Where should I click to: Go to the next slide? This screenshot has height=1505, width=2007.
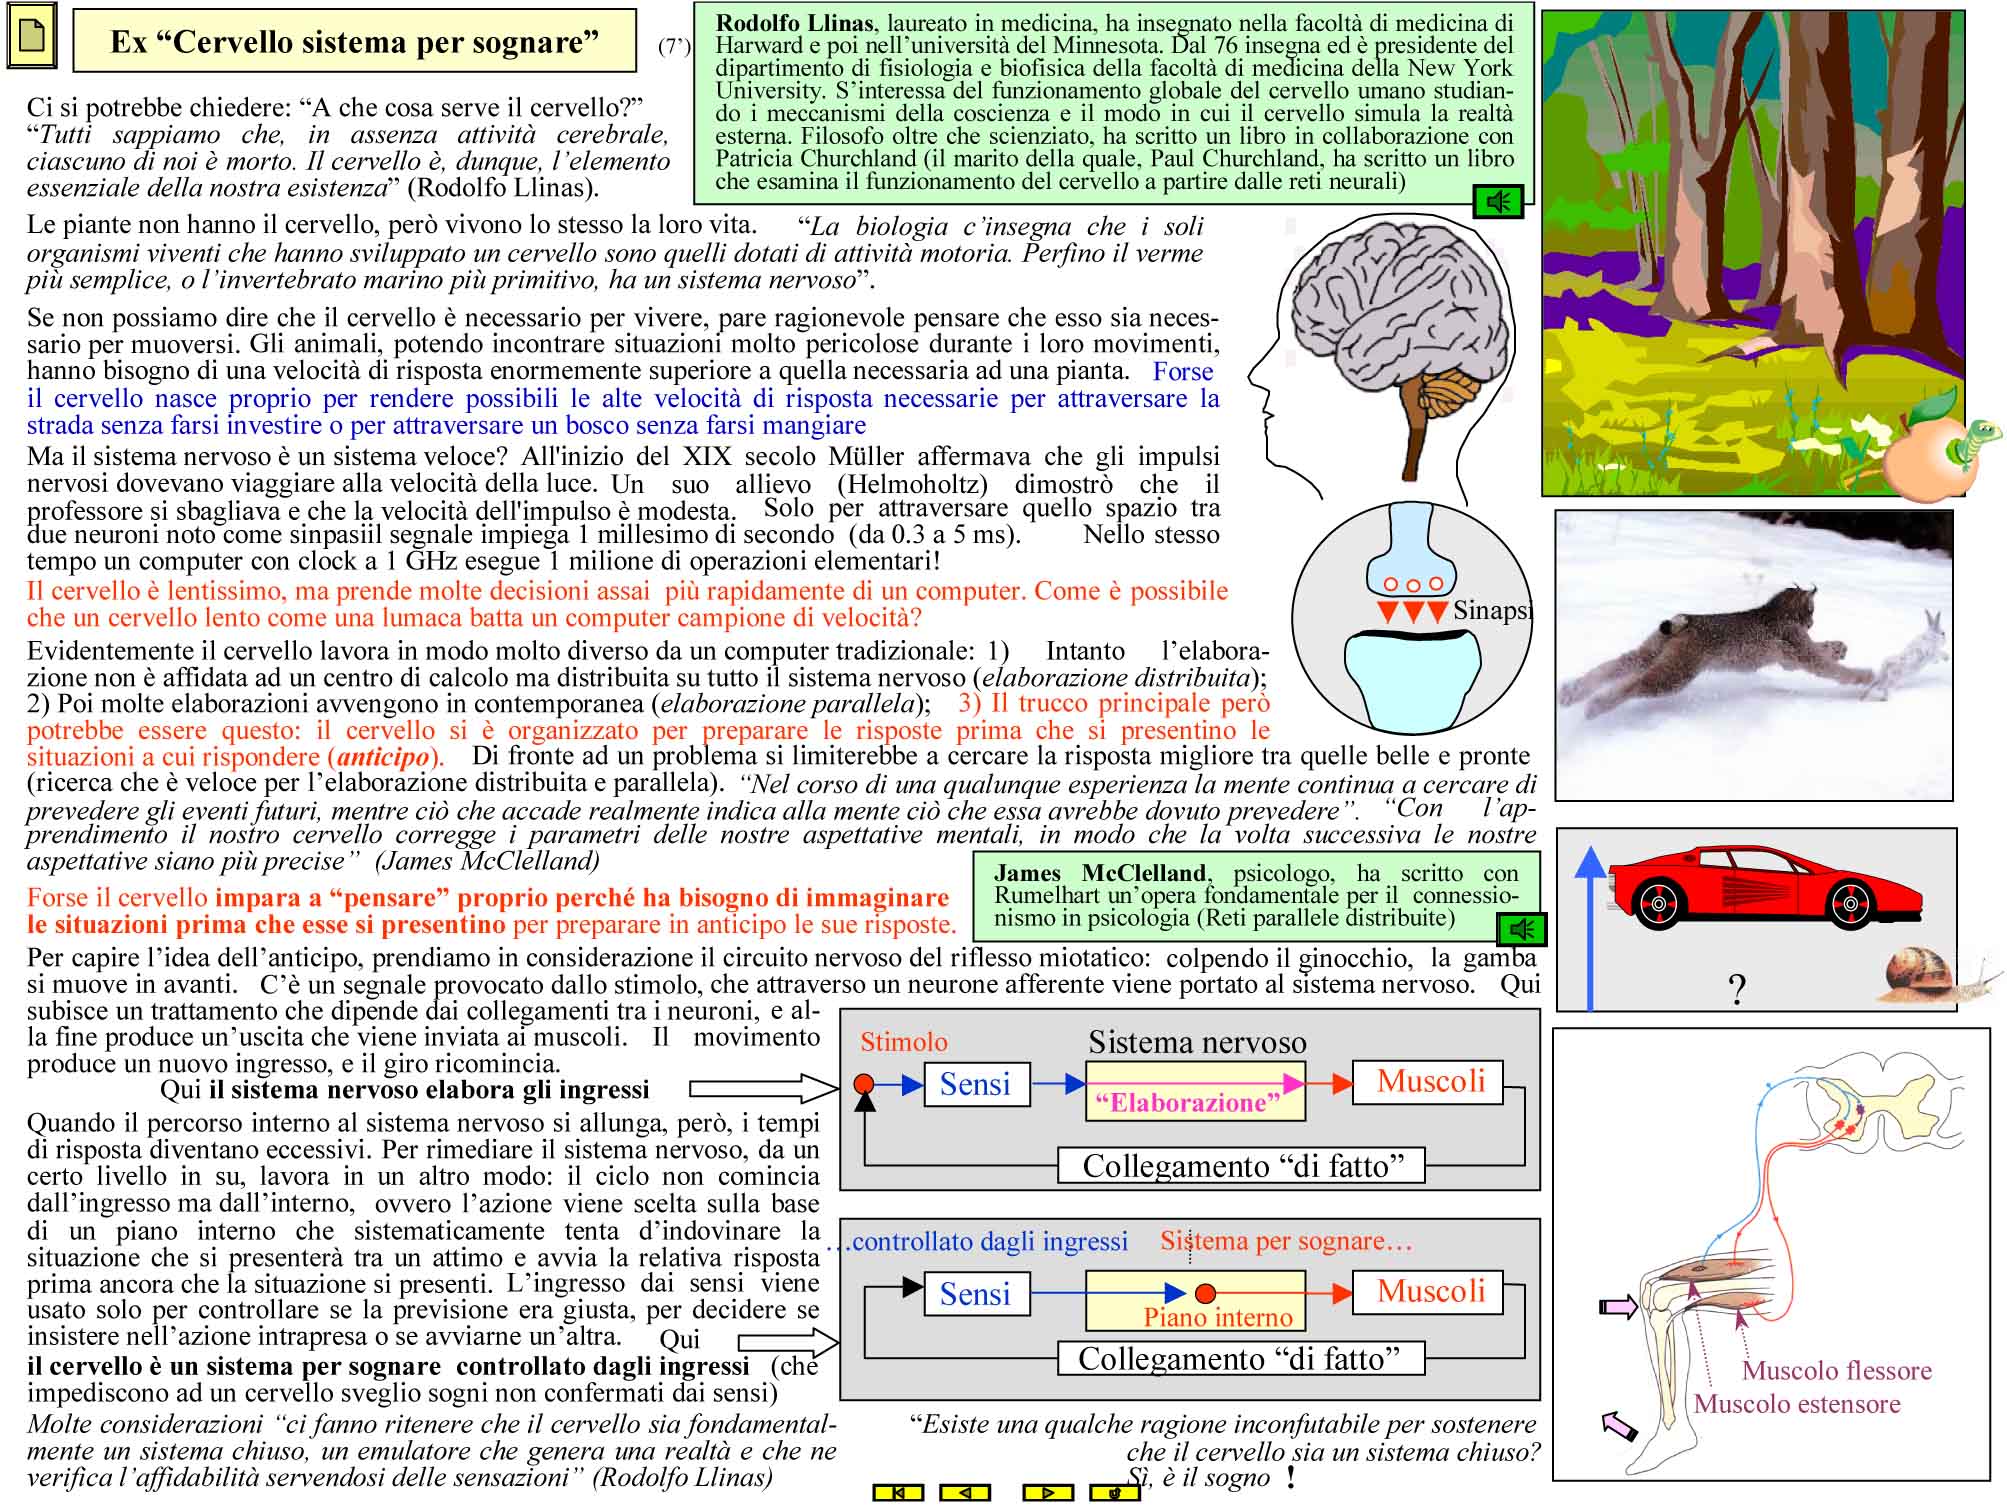(x=1048, y=1493)
